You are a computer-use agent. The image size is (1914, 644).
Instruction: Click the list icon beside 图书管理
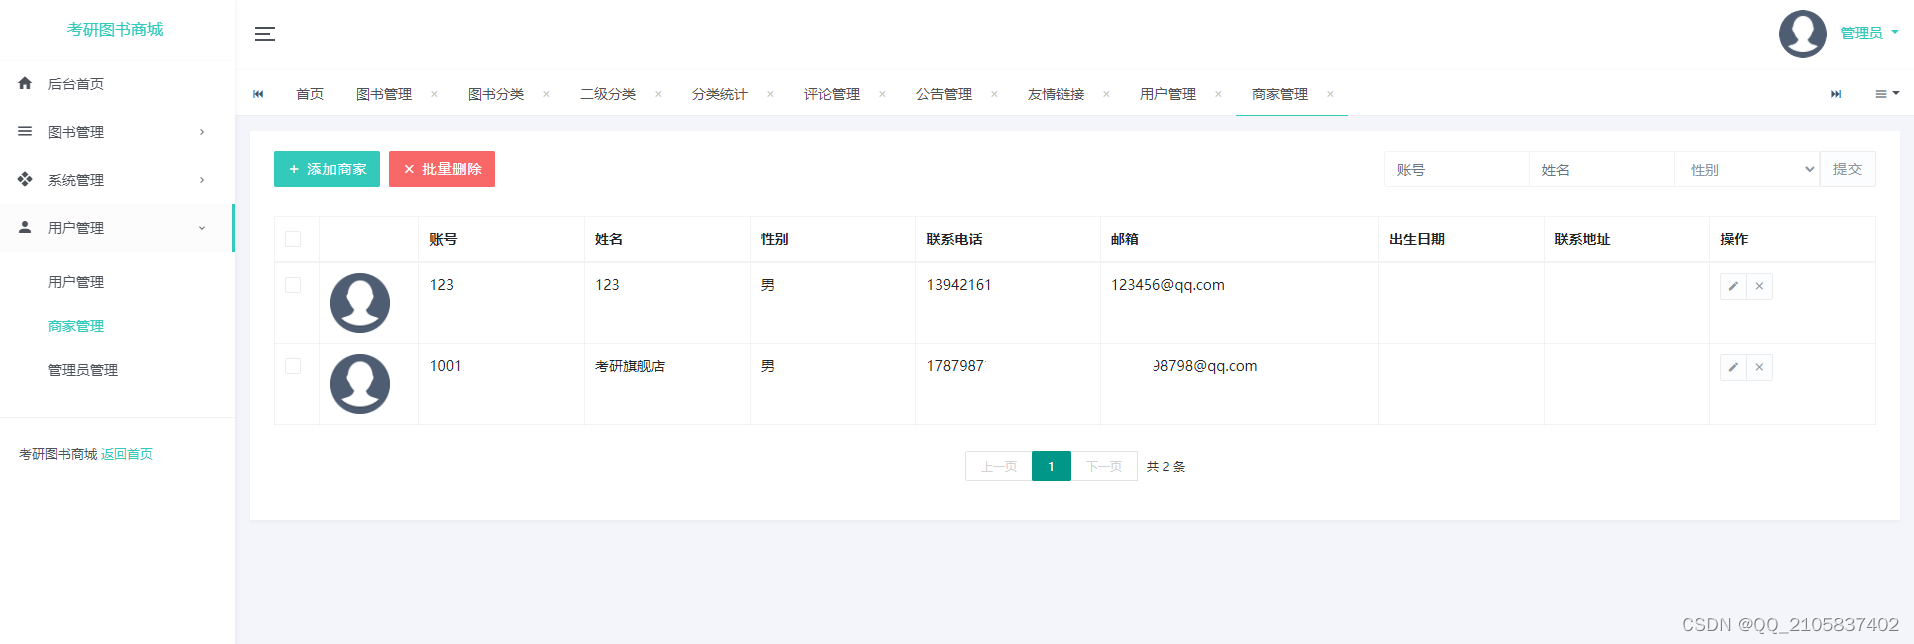(25, 131)
